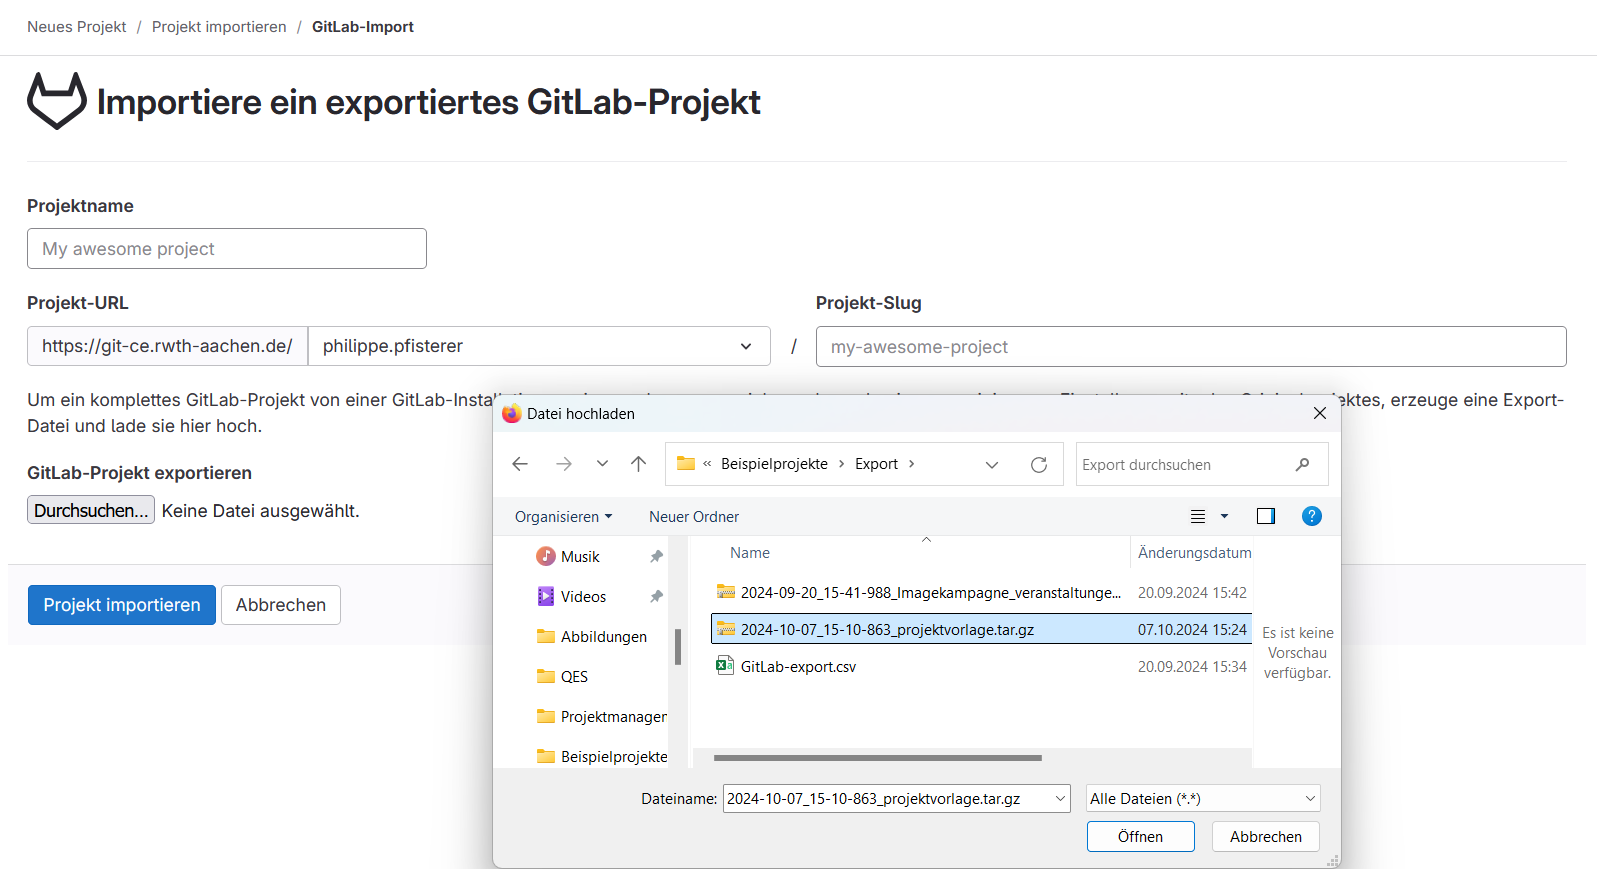Change the file view layout icon
Image resolution: width=1597 pixels, height=869 pixels.
[x=1198, y=516]
